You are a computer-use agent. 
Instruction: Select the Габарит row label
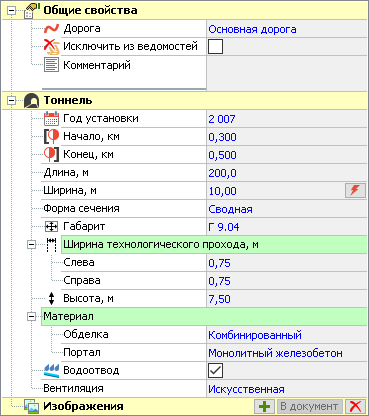pyautogui.click(x=84, y=227)
